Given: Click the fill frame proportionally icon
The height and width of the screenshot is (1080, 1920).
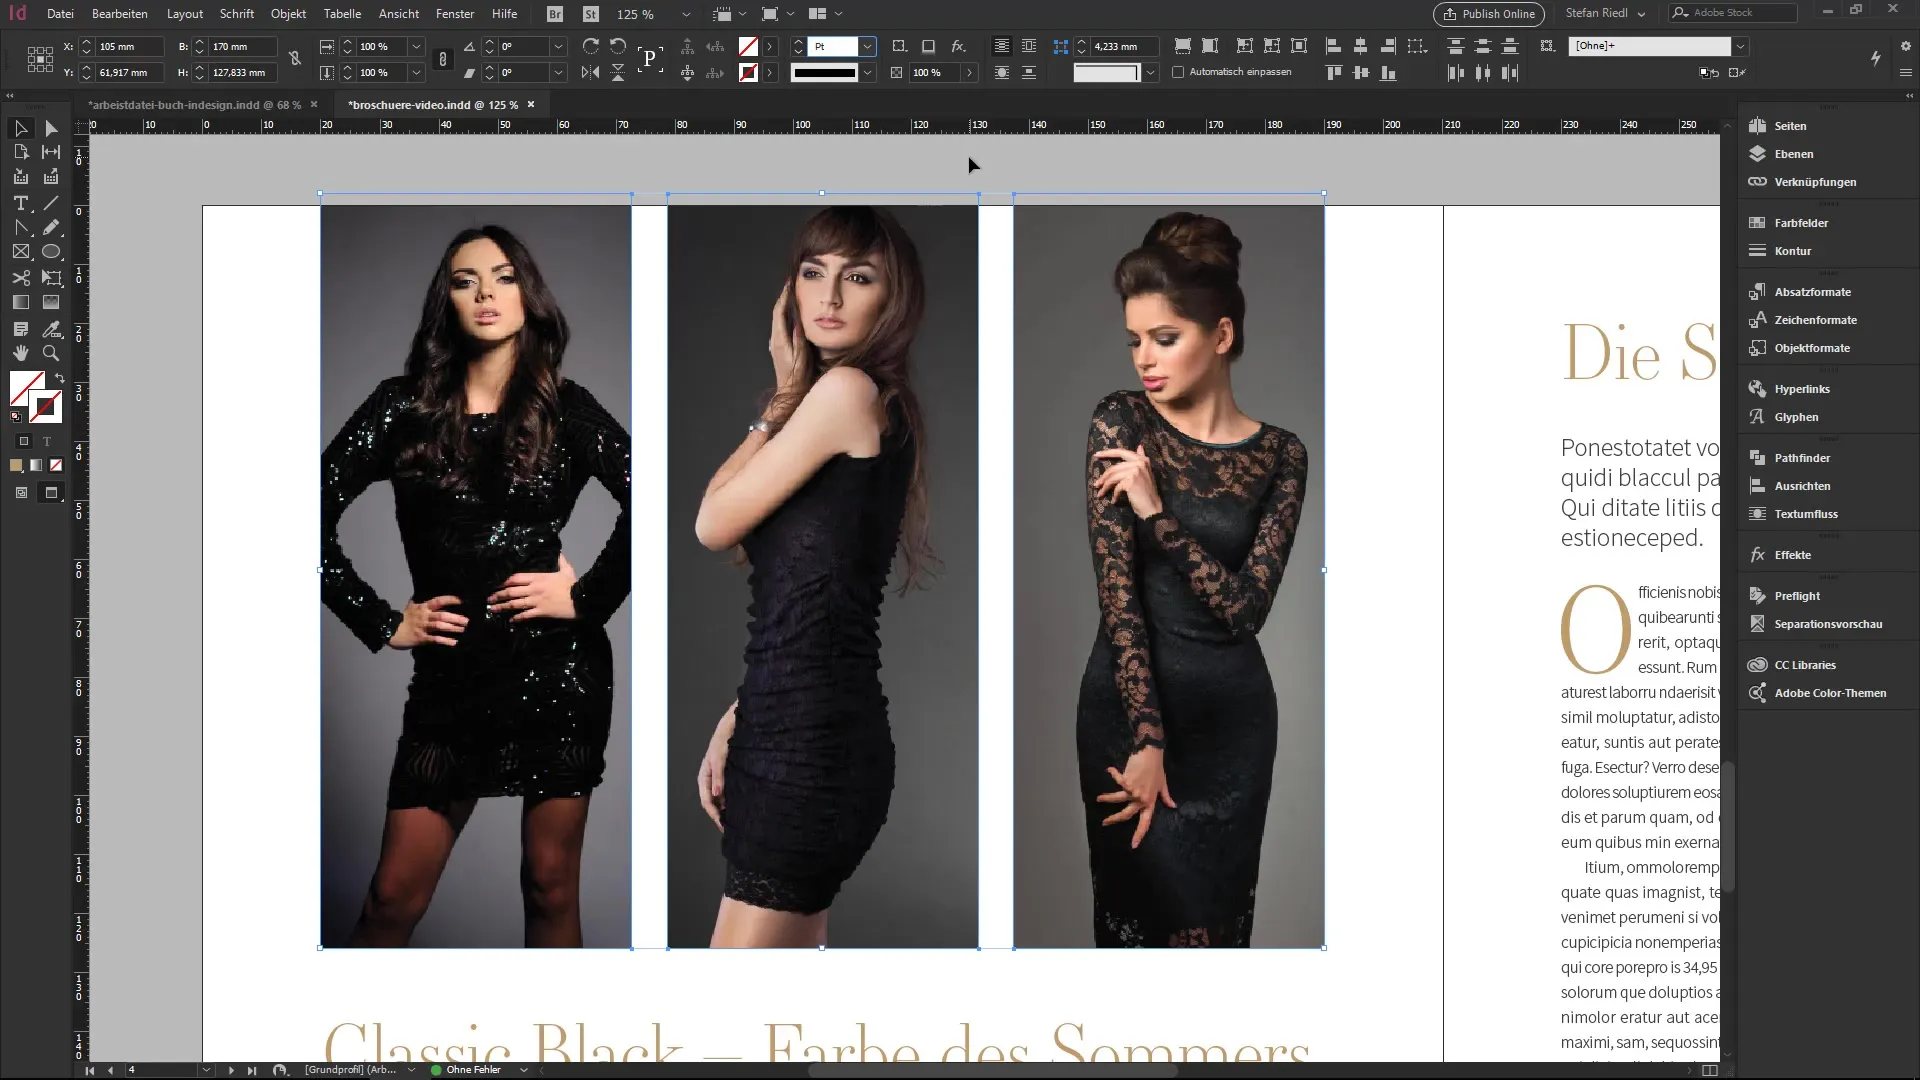Looking at the screenshot, I should point(1182,46).
